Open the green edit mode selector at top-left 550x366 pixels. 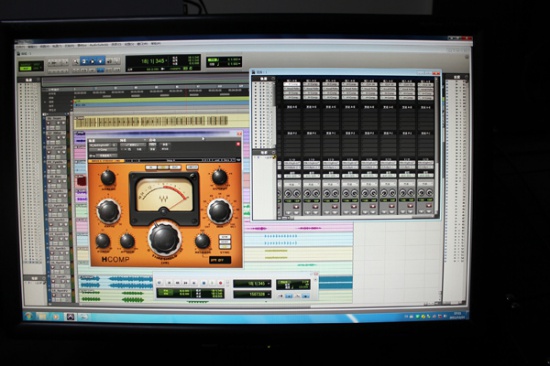coord(32,66)
